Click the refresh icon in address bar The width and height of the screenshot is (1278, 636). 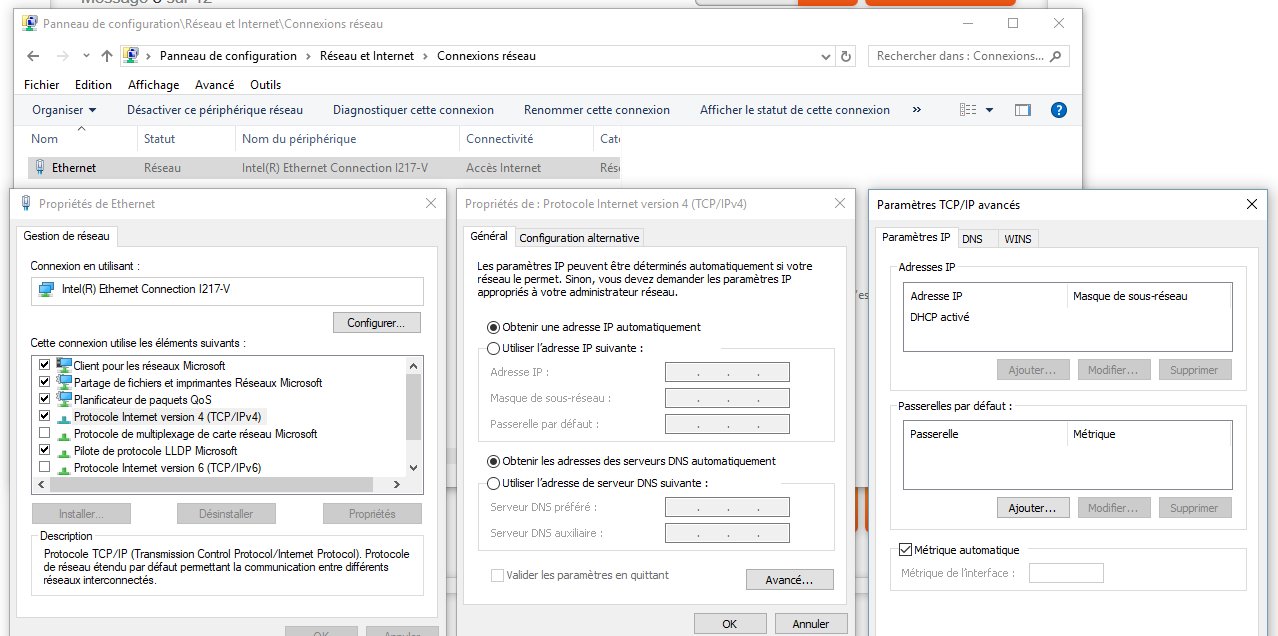[x=847, y=57]
